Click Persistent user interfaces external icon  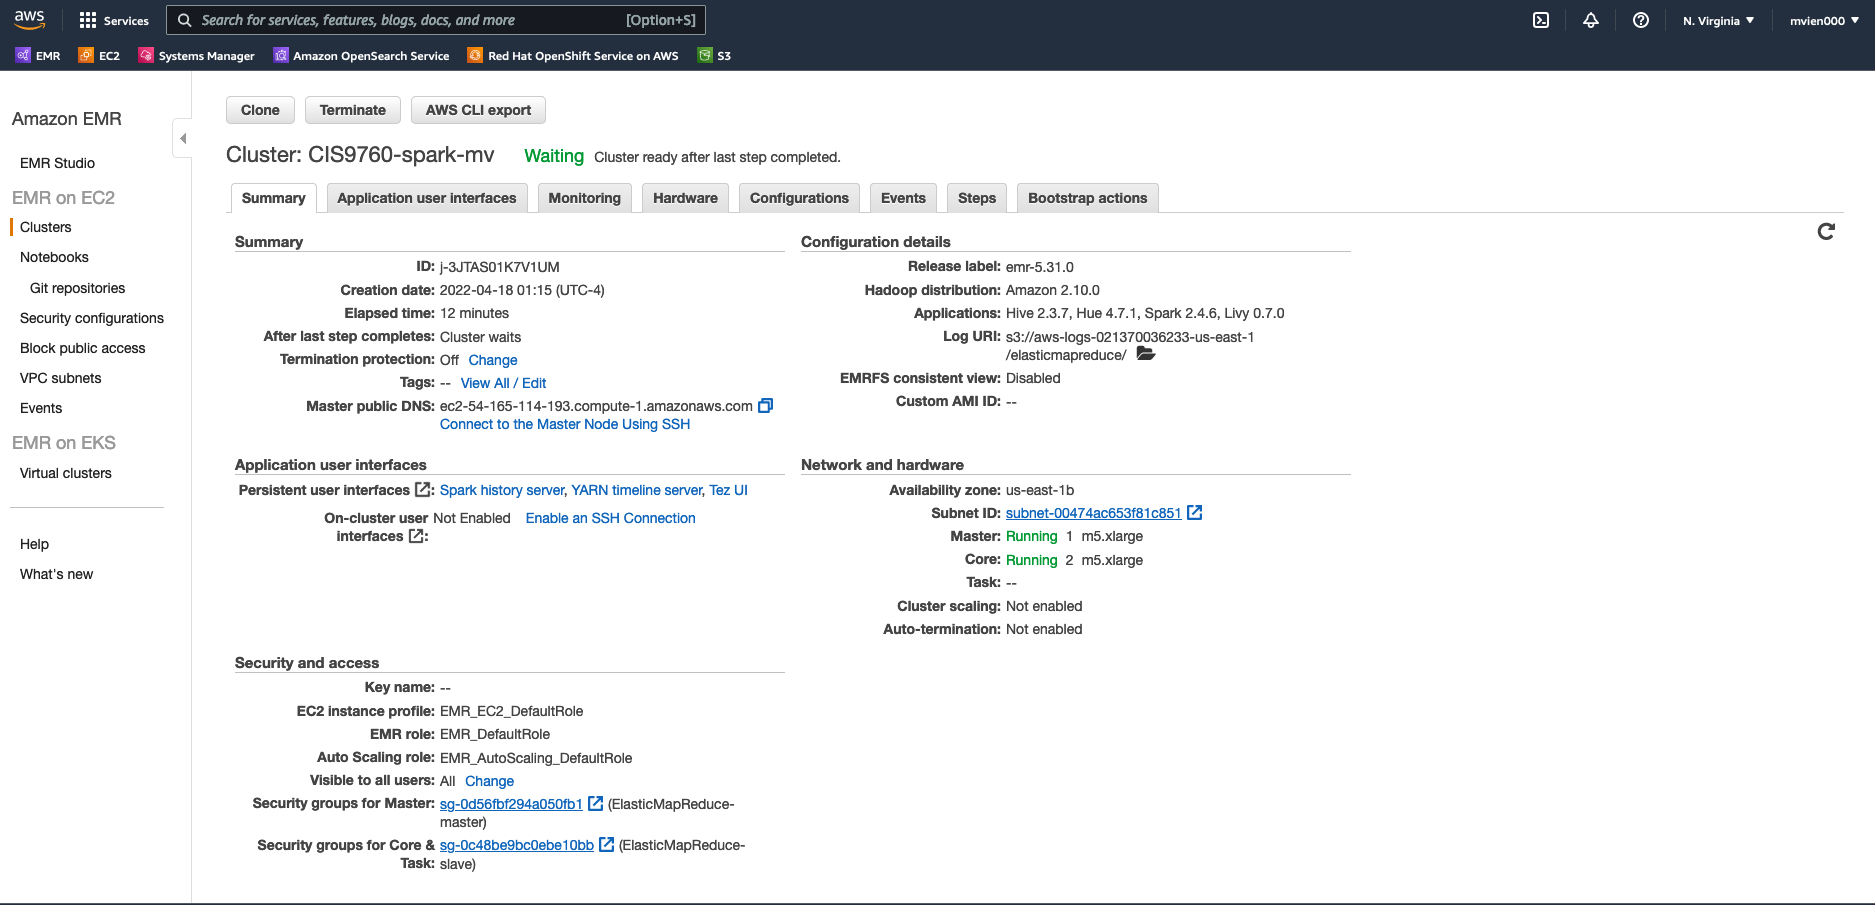pos(423,490)
